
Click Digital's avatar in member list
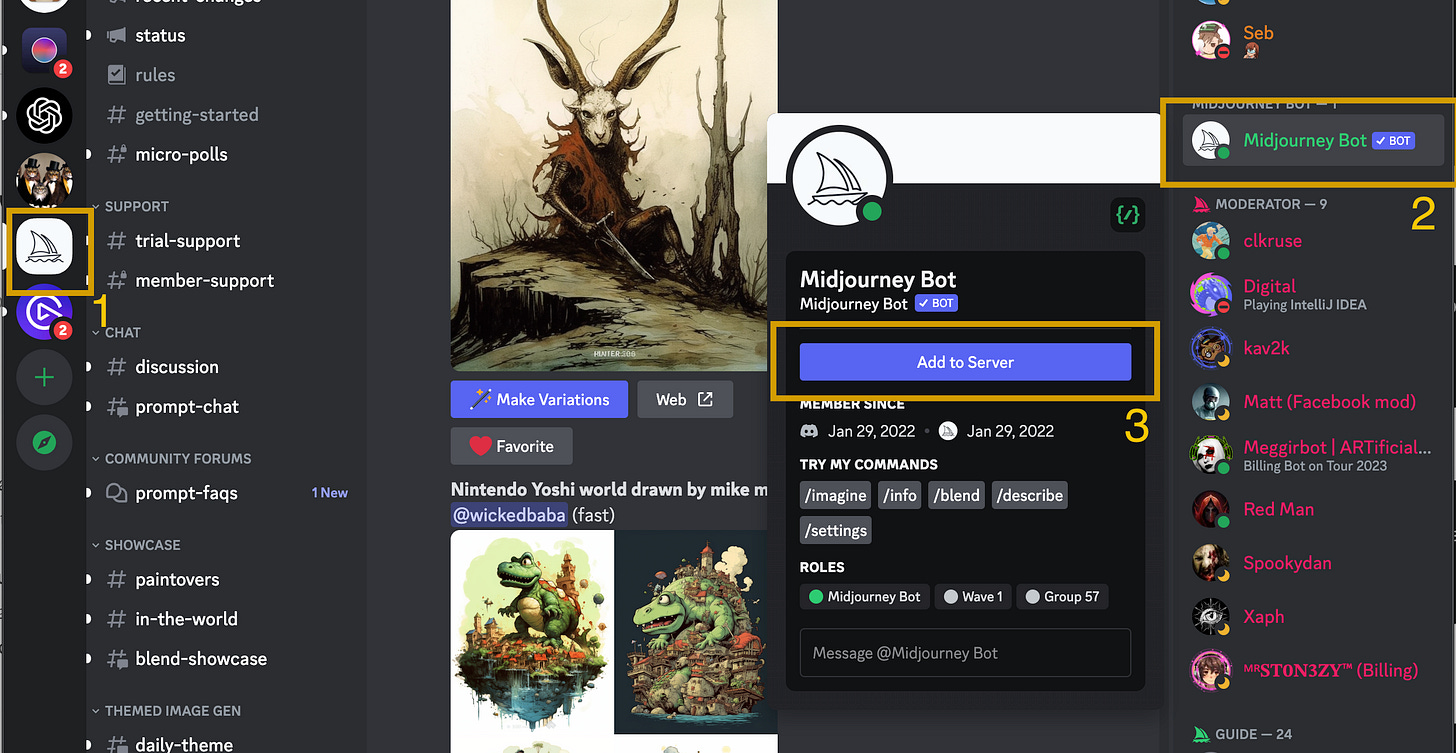1211,294
